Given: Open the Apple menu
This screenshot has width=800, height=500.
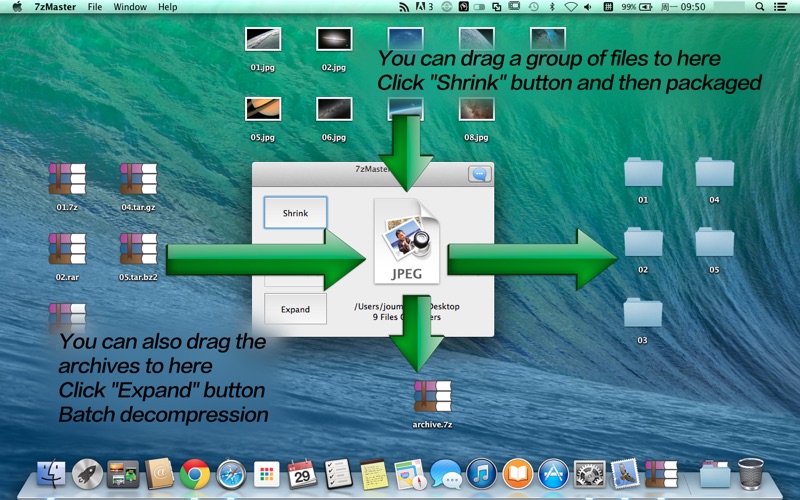Looking at the screenshot, I should coord(17,7).
